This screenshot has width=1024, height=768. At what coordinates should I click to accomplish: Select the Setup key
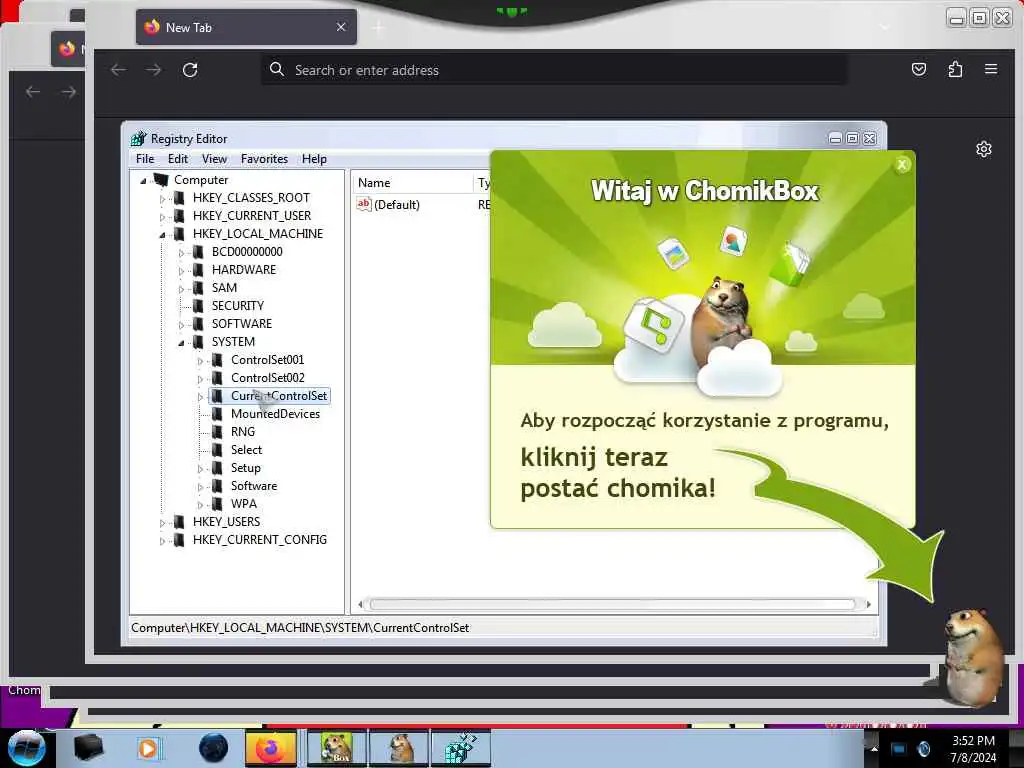[246, 468]
